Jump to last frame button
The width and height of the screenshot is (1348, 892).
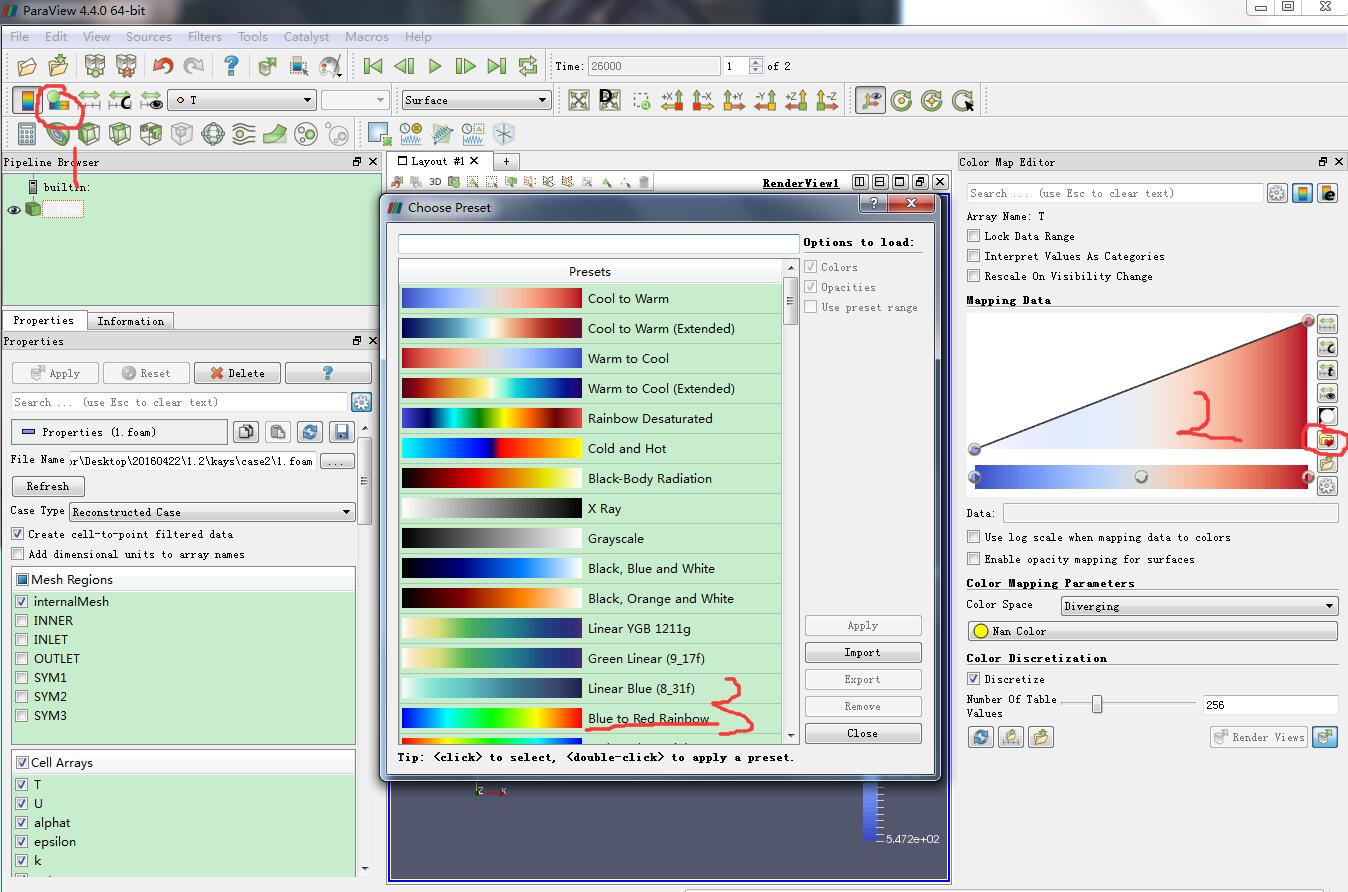[497, 66]
